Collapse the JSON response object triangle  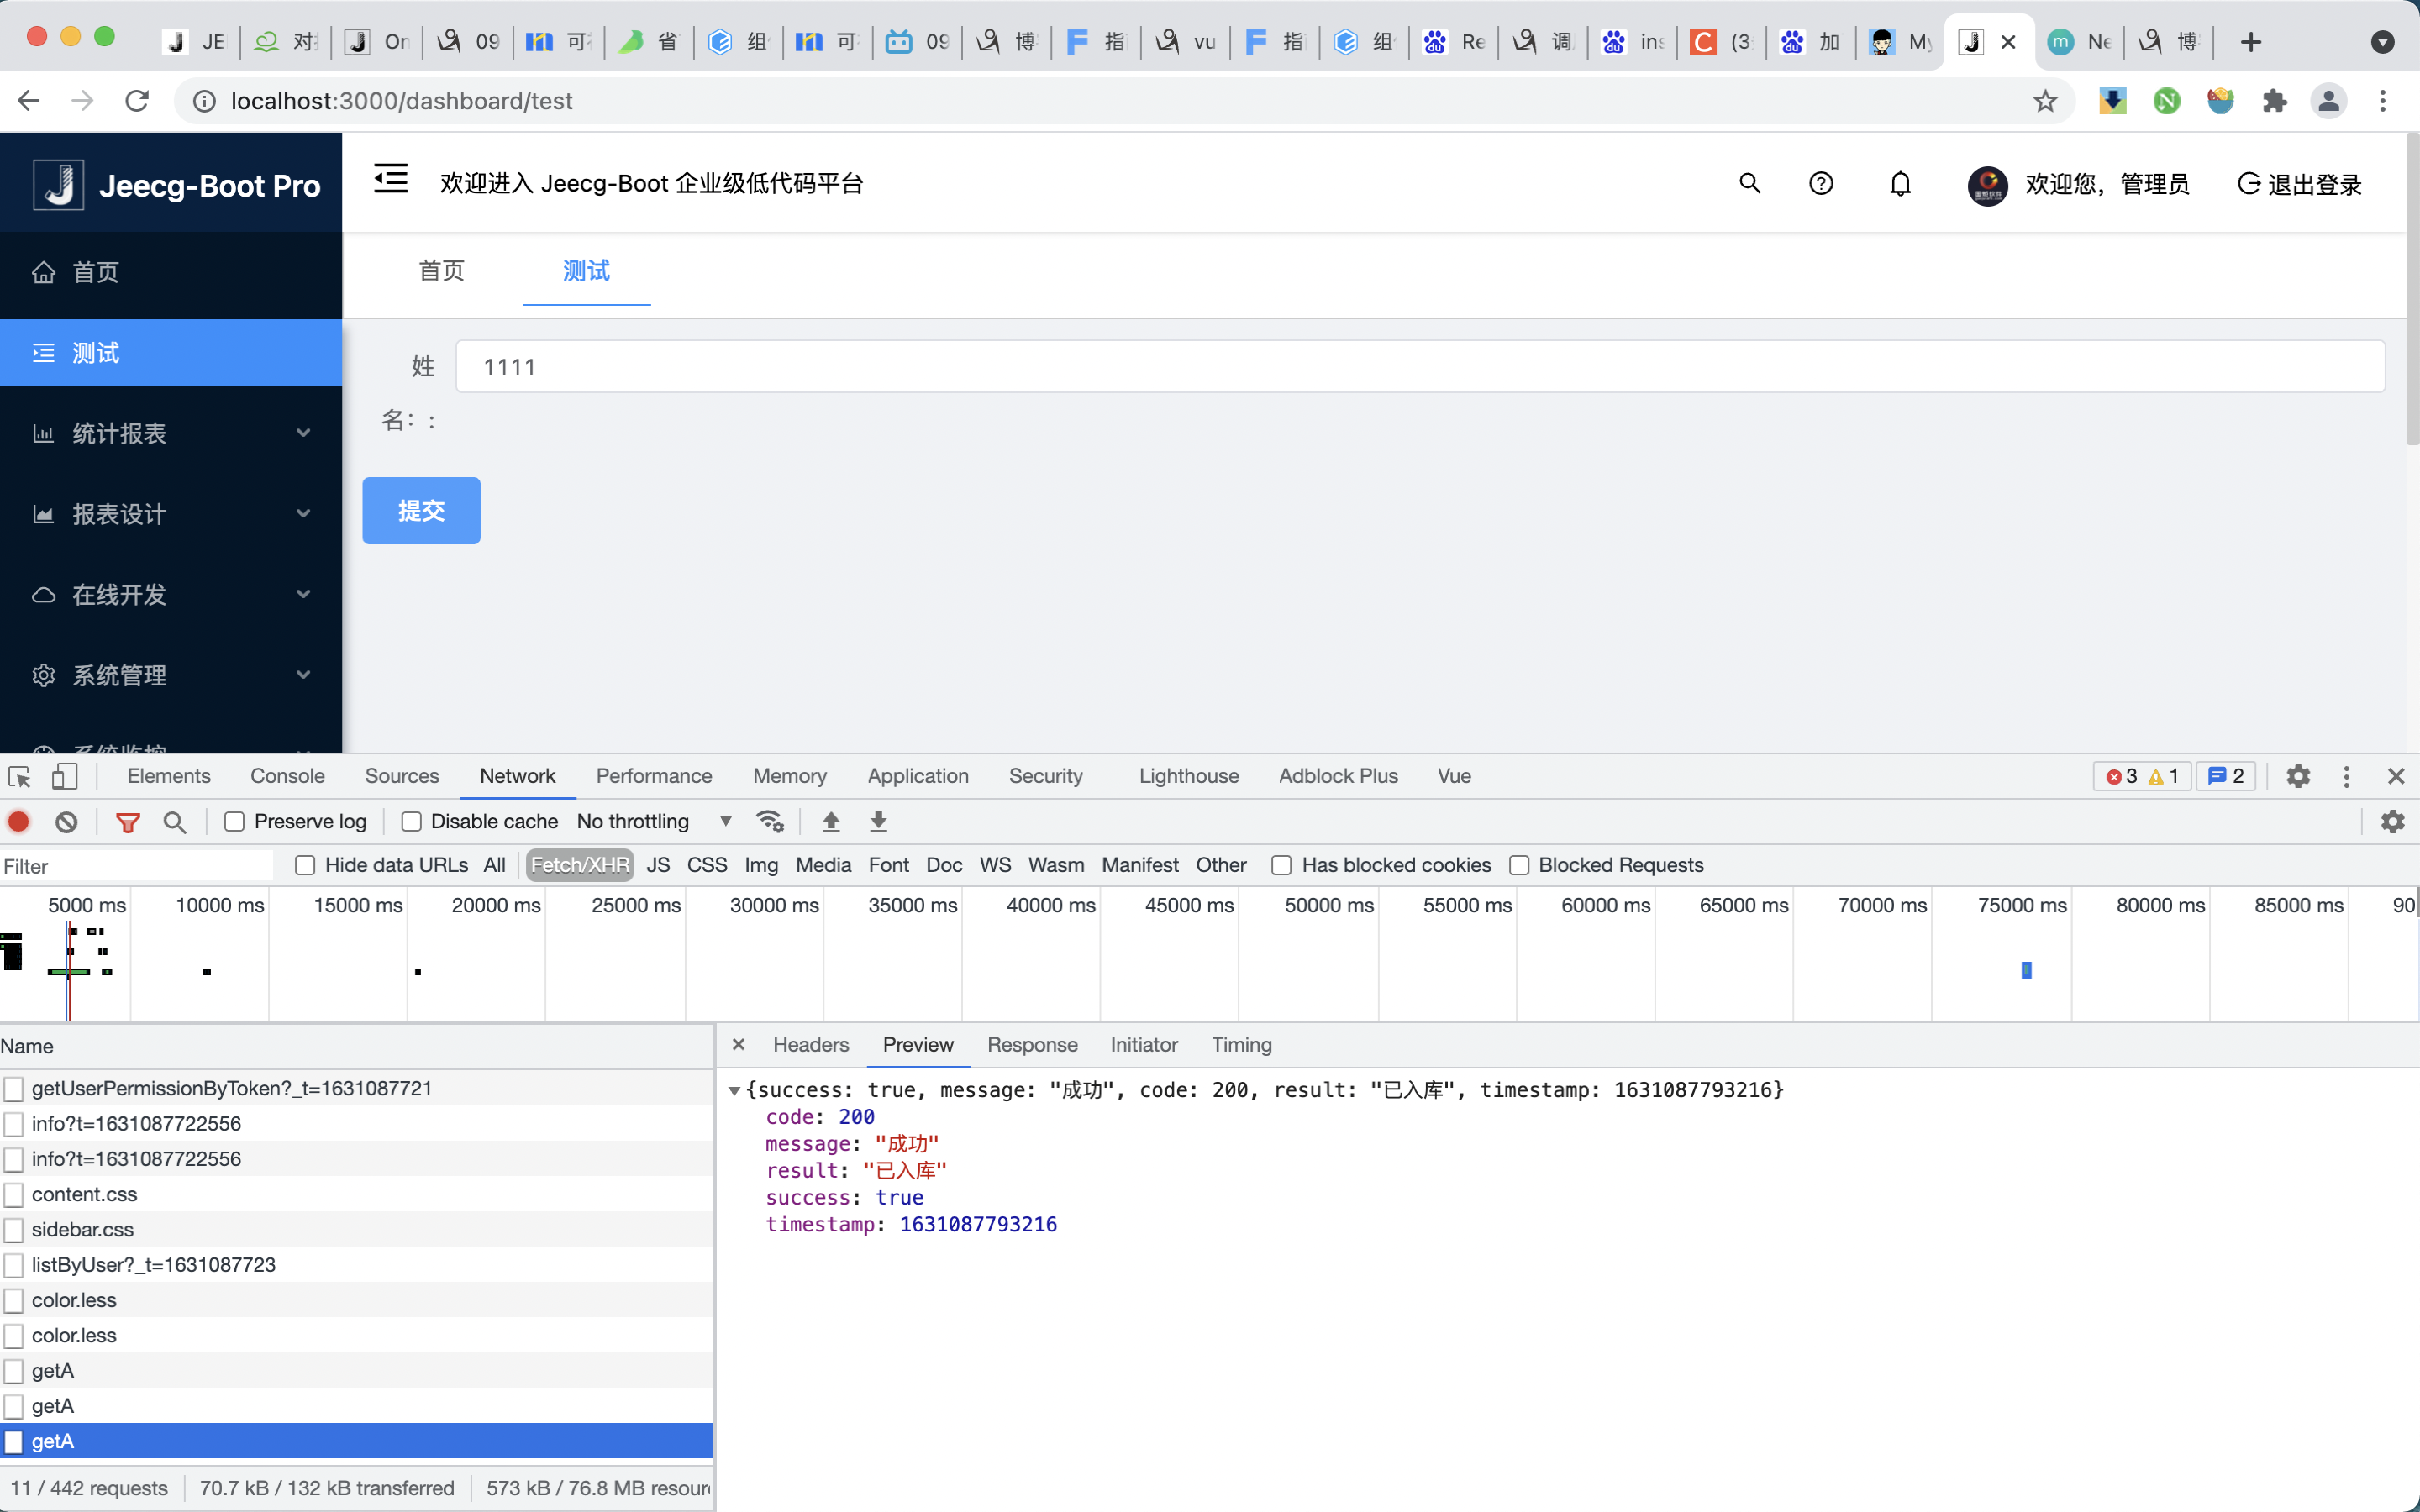click(734, 1090)
